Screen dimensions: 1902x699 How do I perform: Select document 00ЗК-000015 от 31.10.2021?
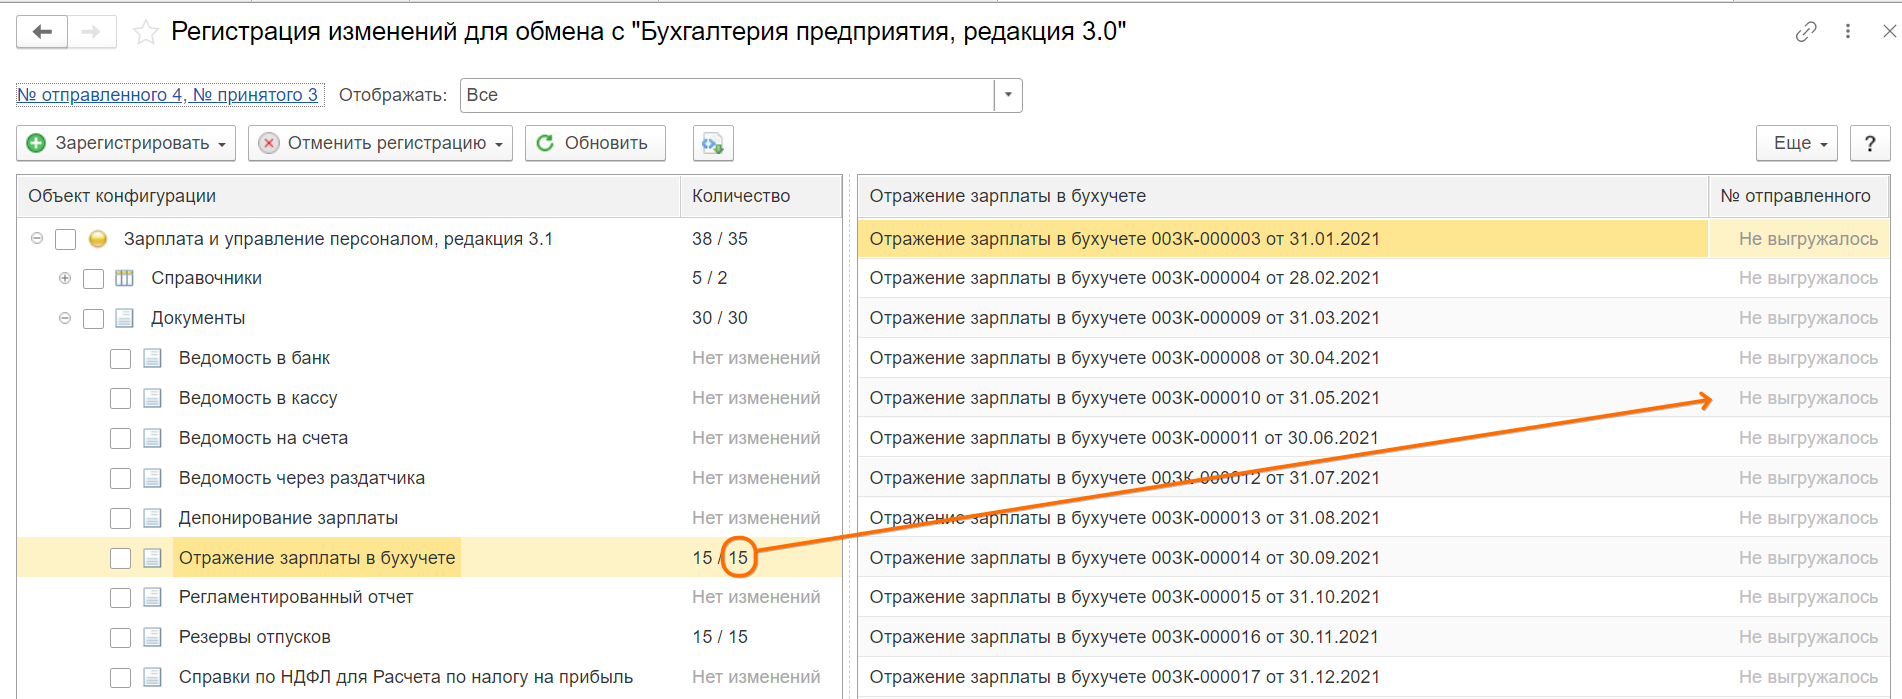coord(1283,597)
